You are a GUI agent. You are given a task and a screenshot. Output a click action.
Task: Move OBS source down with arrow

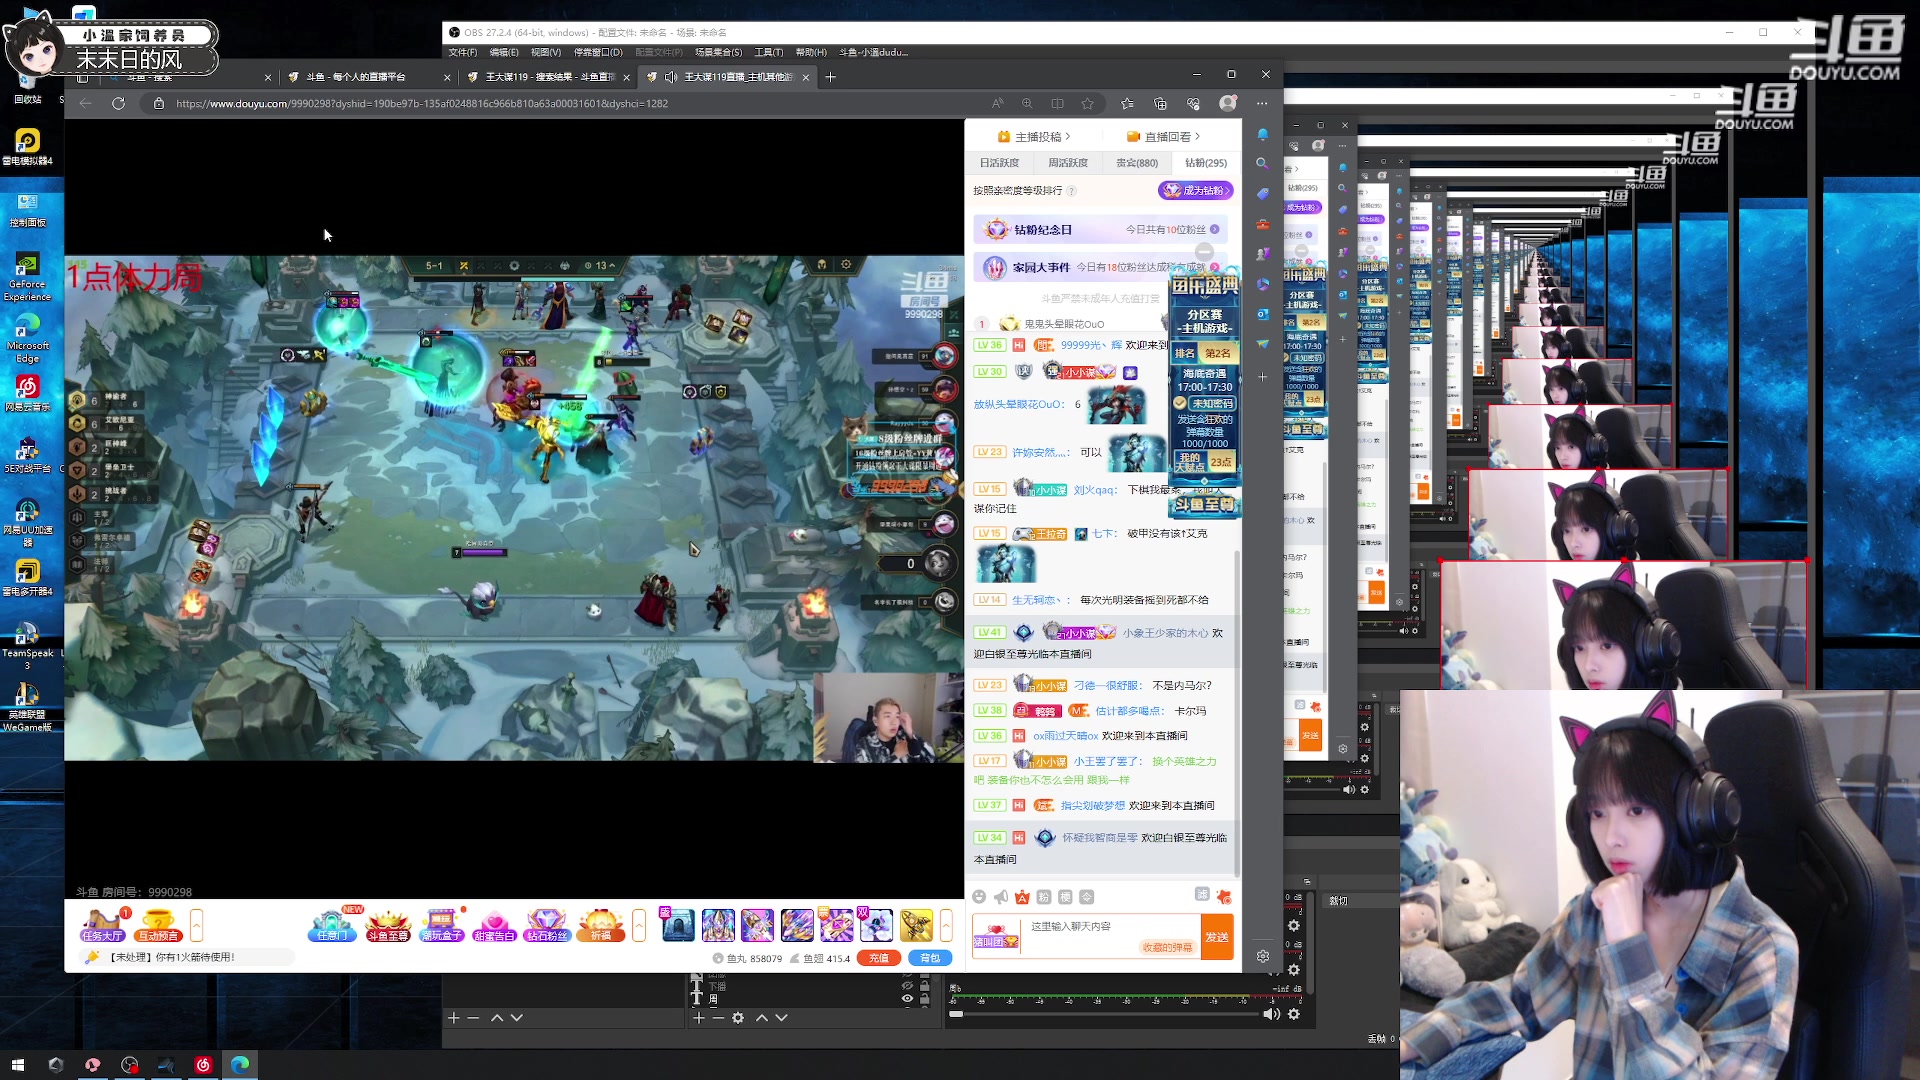click(x=782, y=1017)
